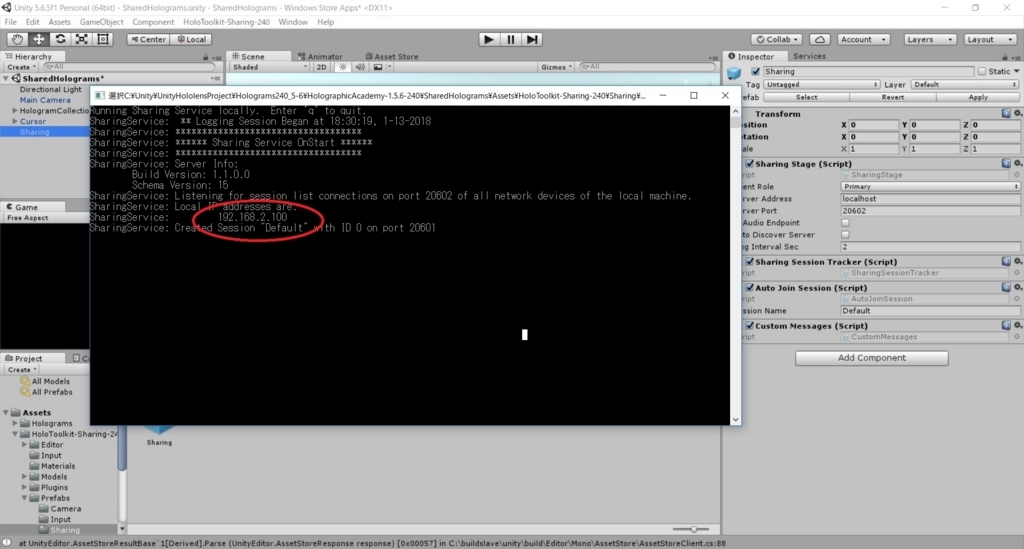Toggle the Sharing object active checkbox
This screenshot has width=1024, height=549.
[756, 71]
